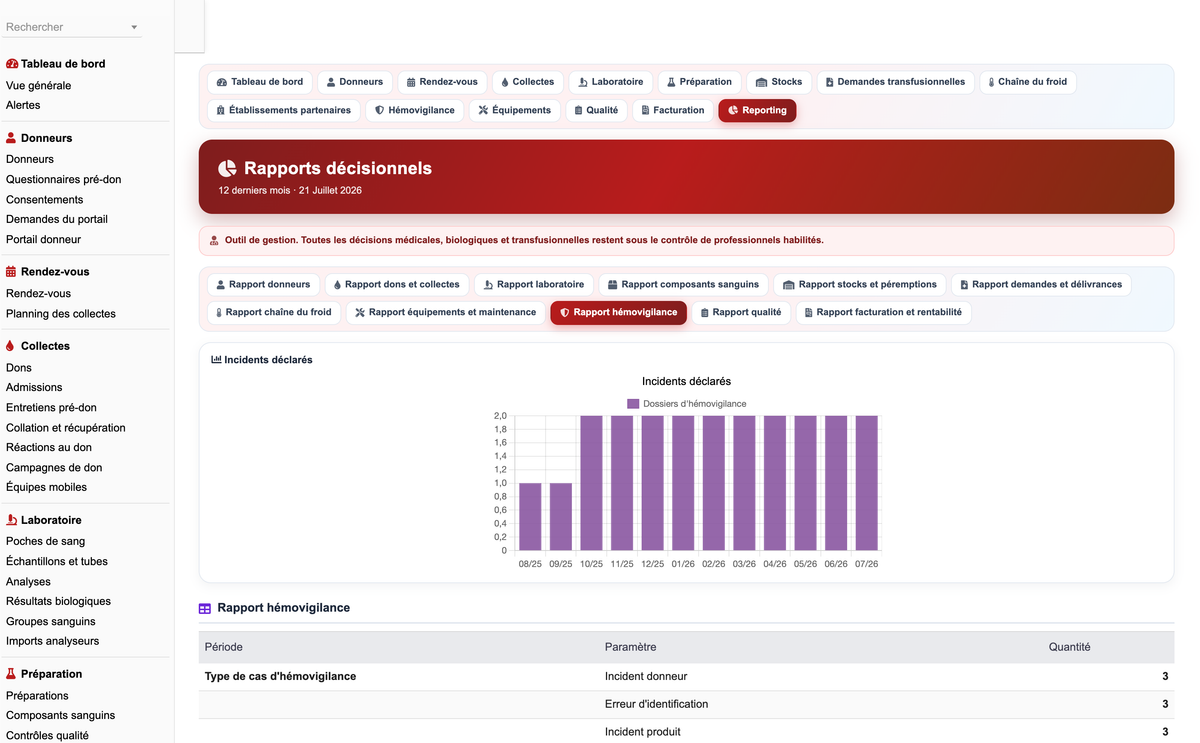Select the Rapport hémovigilance report button

(619, 312)
